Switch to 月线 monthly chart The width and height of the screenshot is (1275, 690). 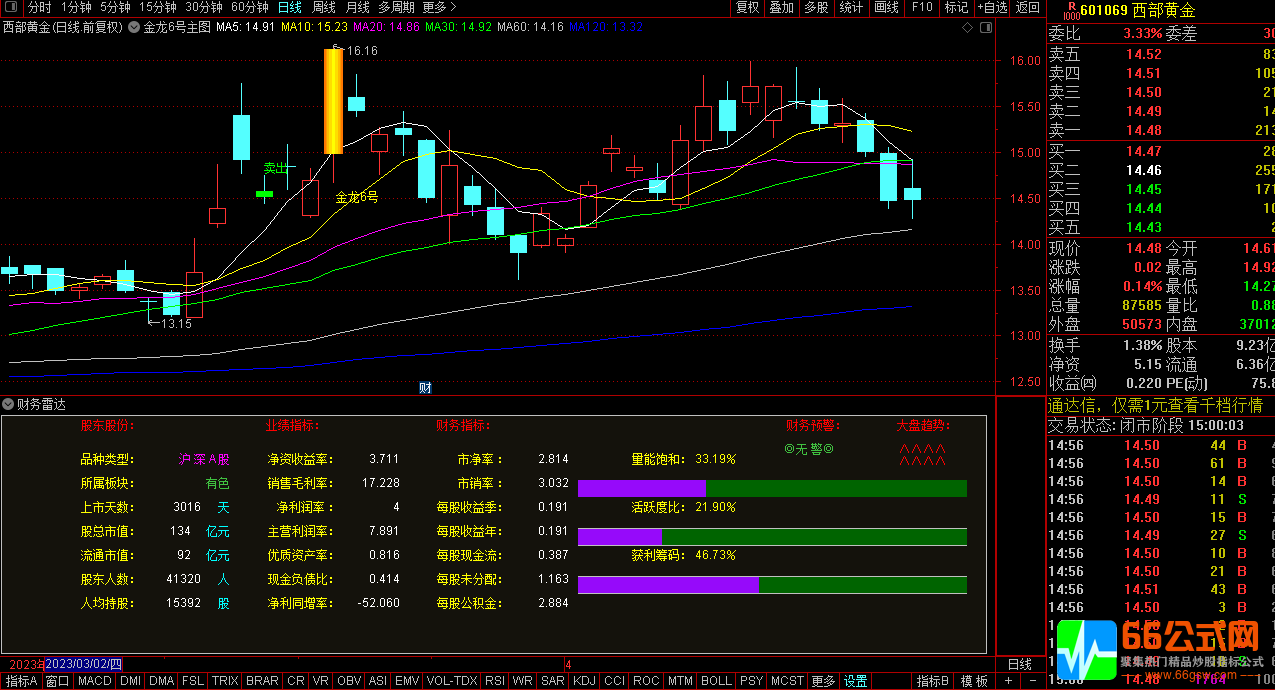[x=357, y=8]
